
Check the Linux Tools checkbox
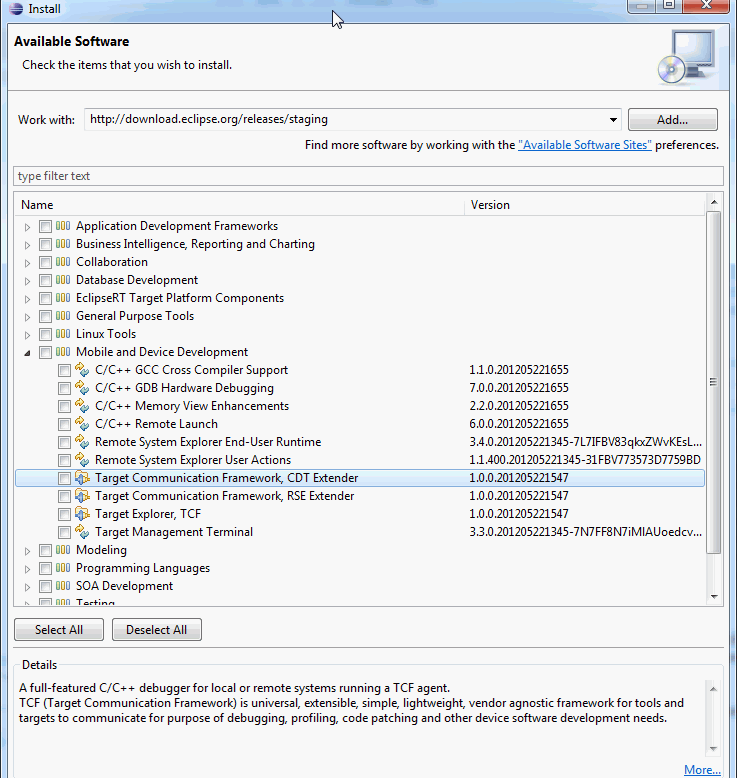[x=45, y=334]
